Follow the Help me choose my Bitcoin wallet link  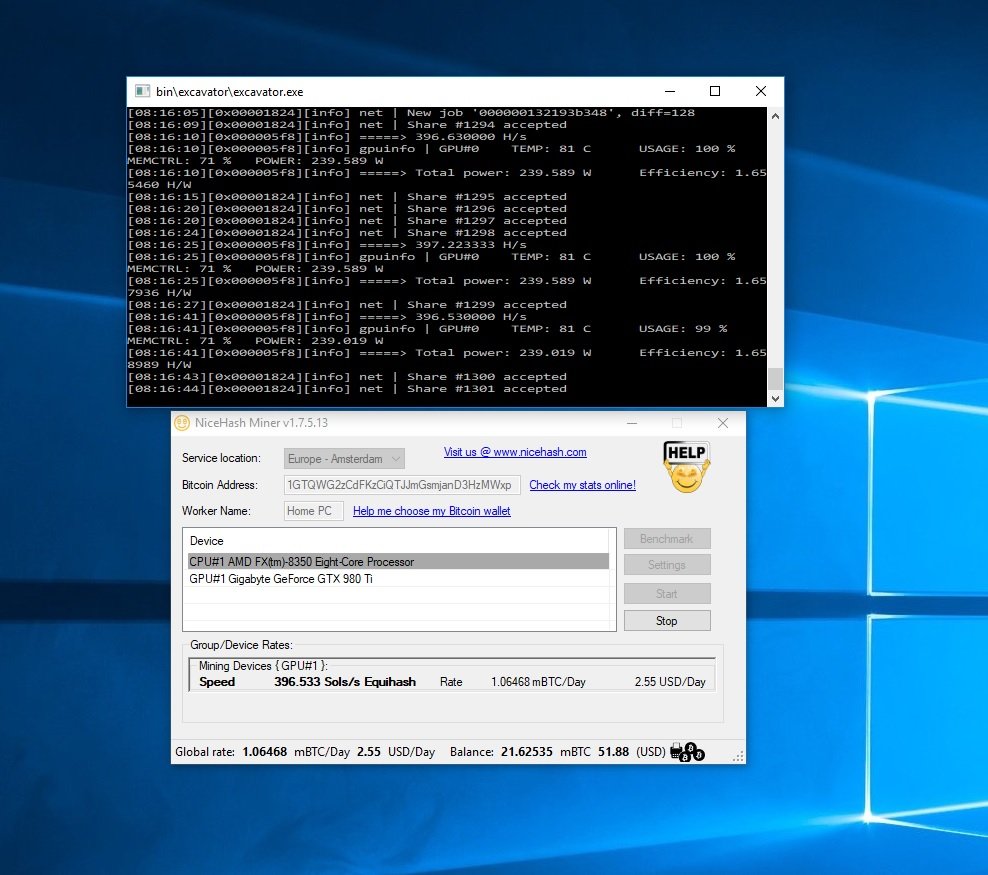click(x=432, y=511)
